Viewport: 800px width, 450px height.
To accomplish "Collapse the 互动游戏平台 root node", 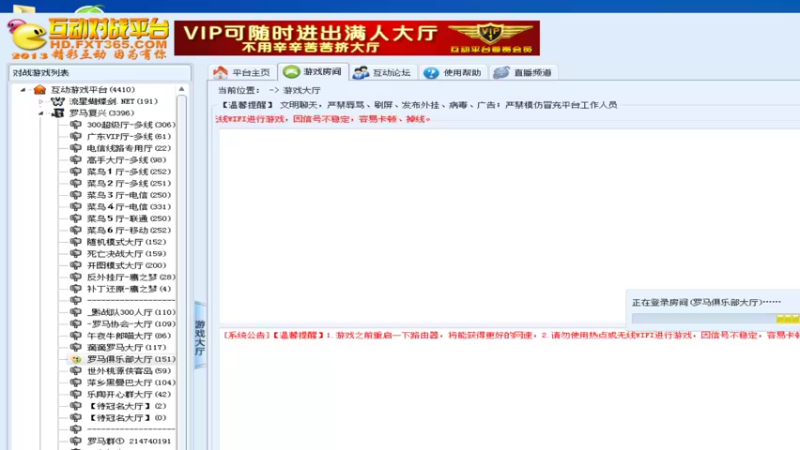I will click(23, 90).
